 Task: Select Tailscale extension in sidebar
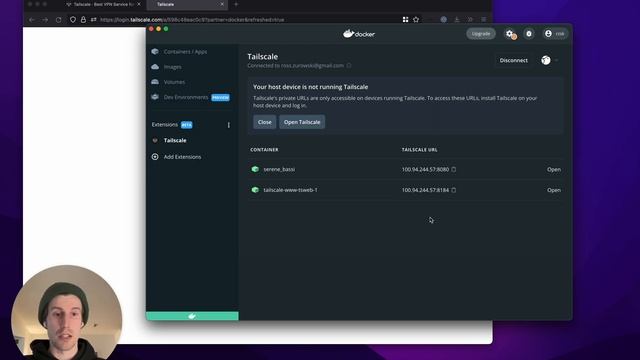(175, 140)
